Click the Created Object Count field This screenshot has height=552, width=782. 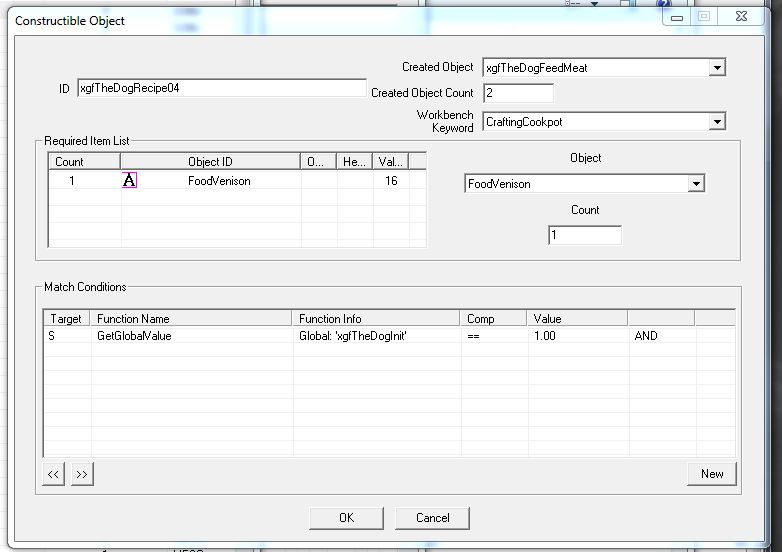[518, 93]
